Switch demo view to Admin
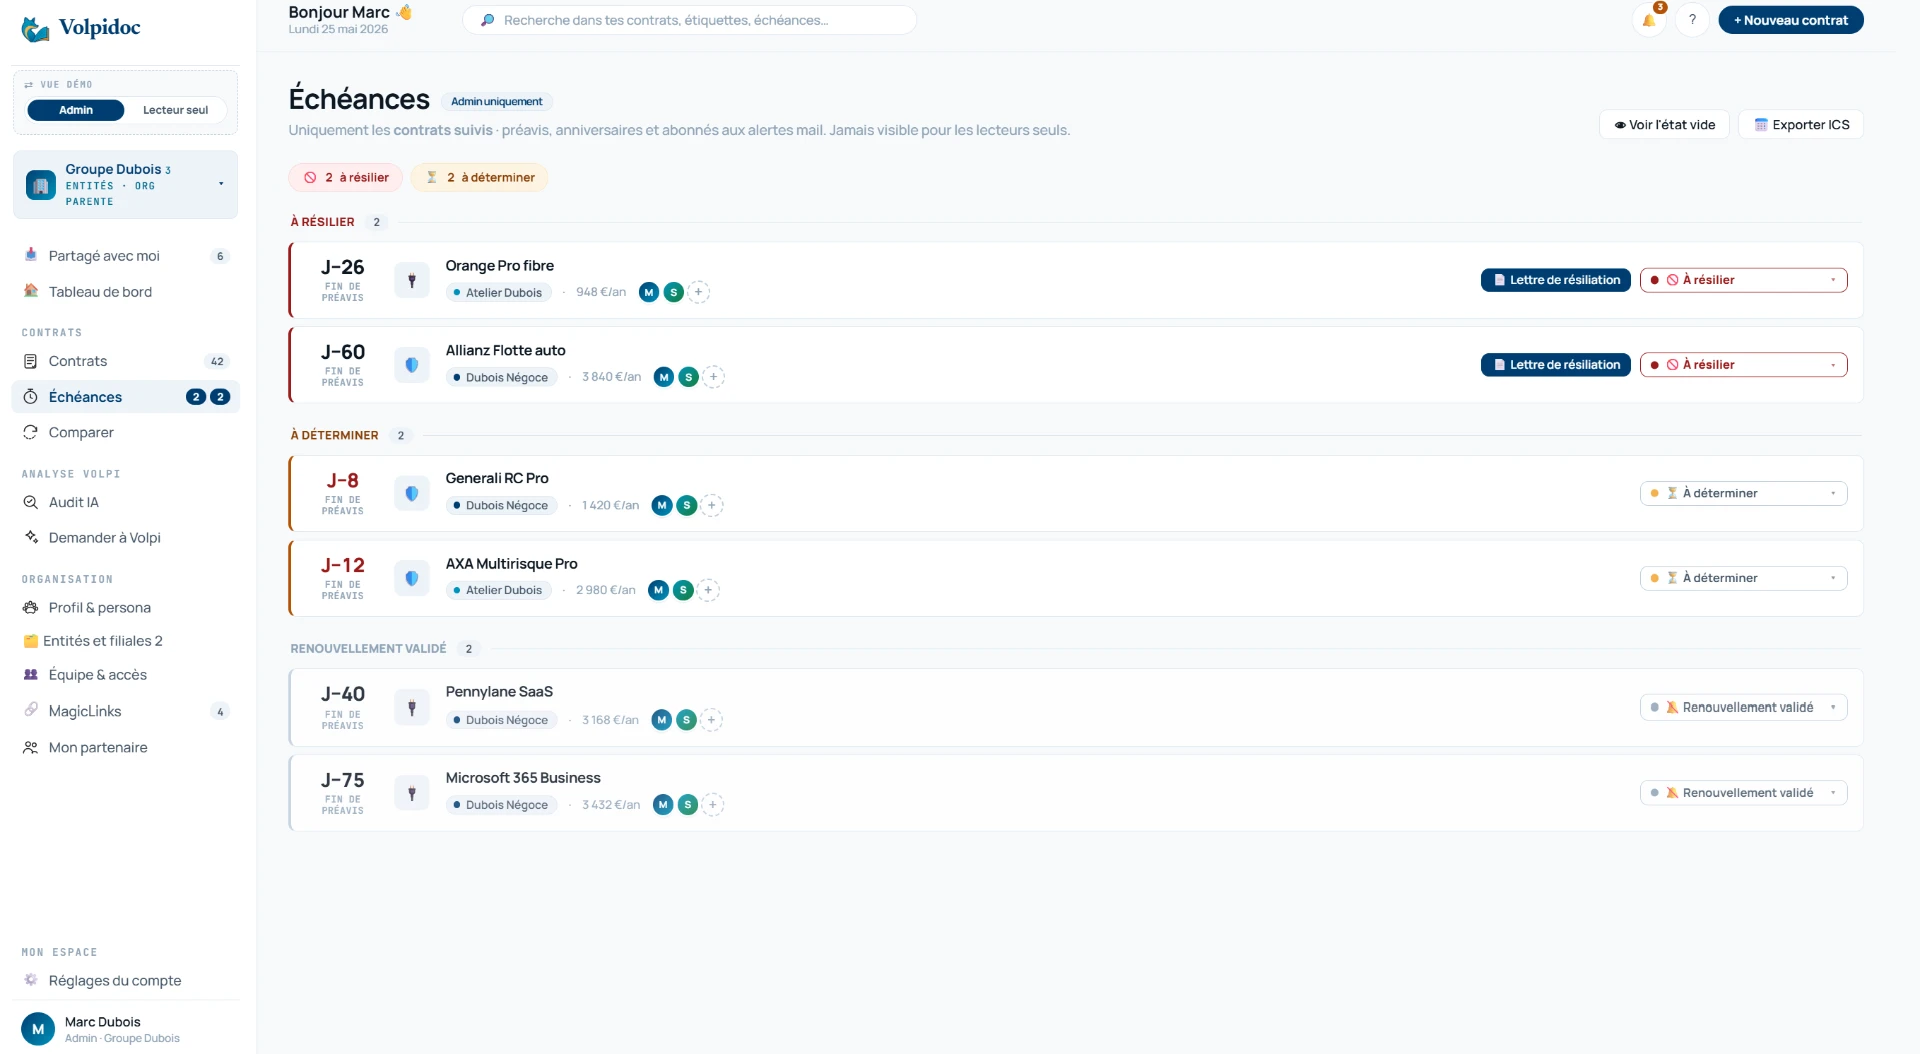This screenshot has height=1054, width=1920. [76, 110]
